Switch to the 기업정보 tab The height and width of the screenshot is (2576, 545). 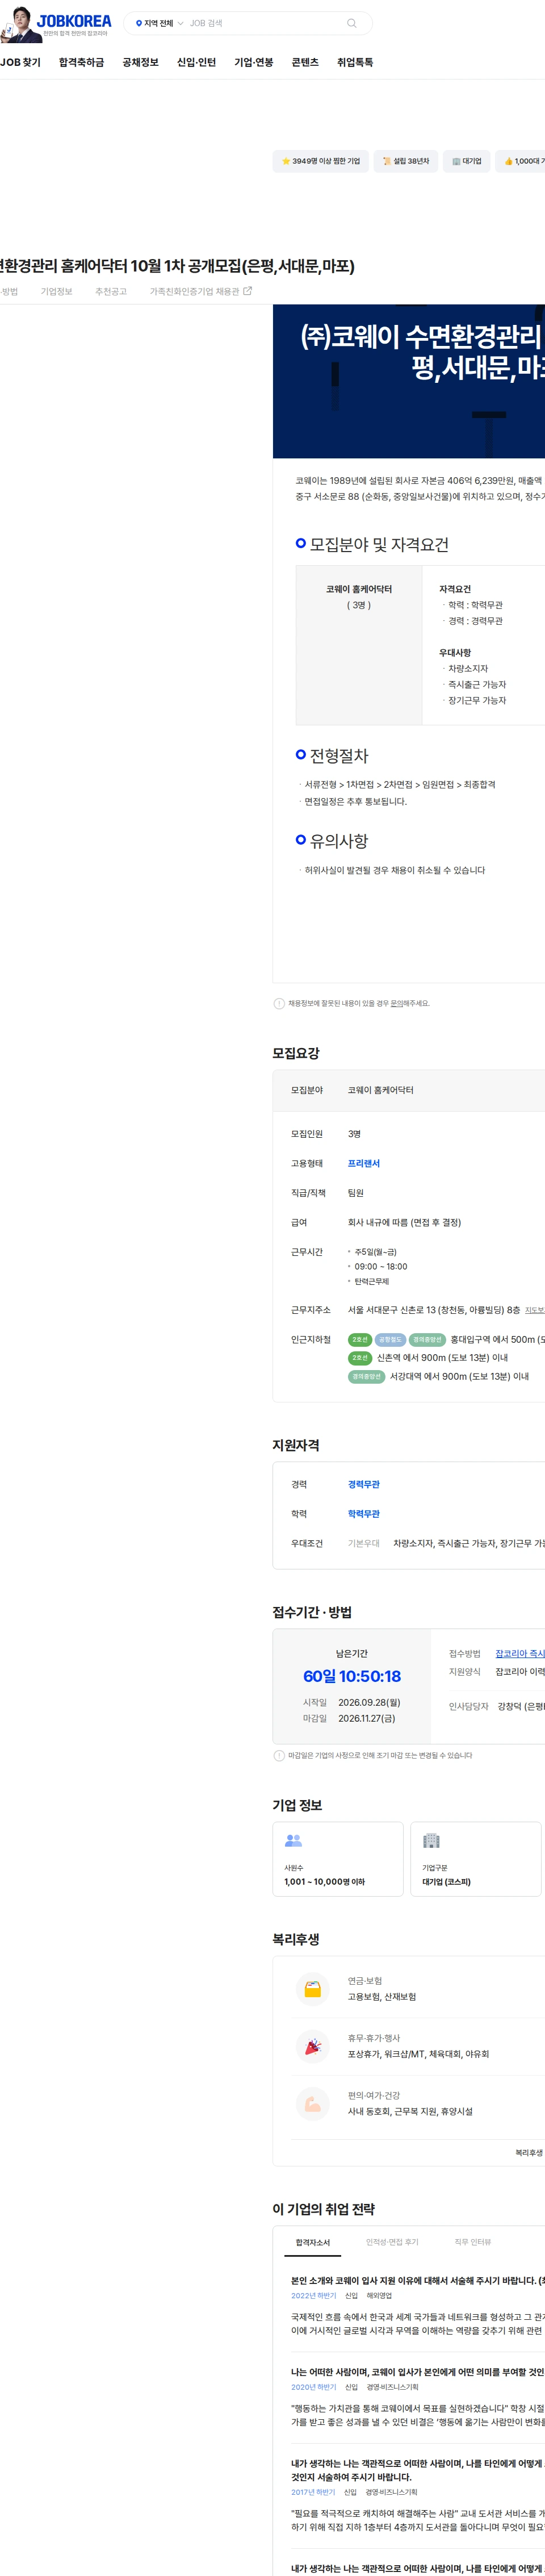tap(56, 292)
